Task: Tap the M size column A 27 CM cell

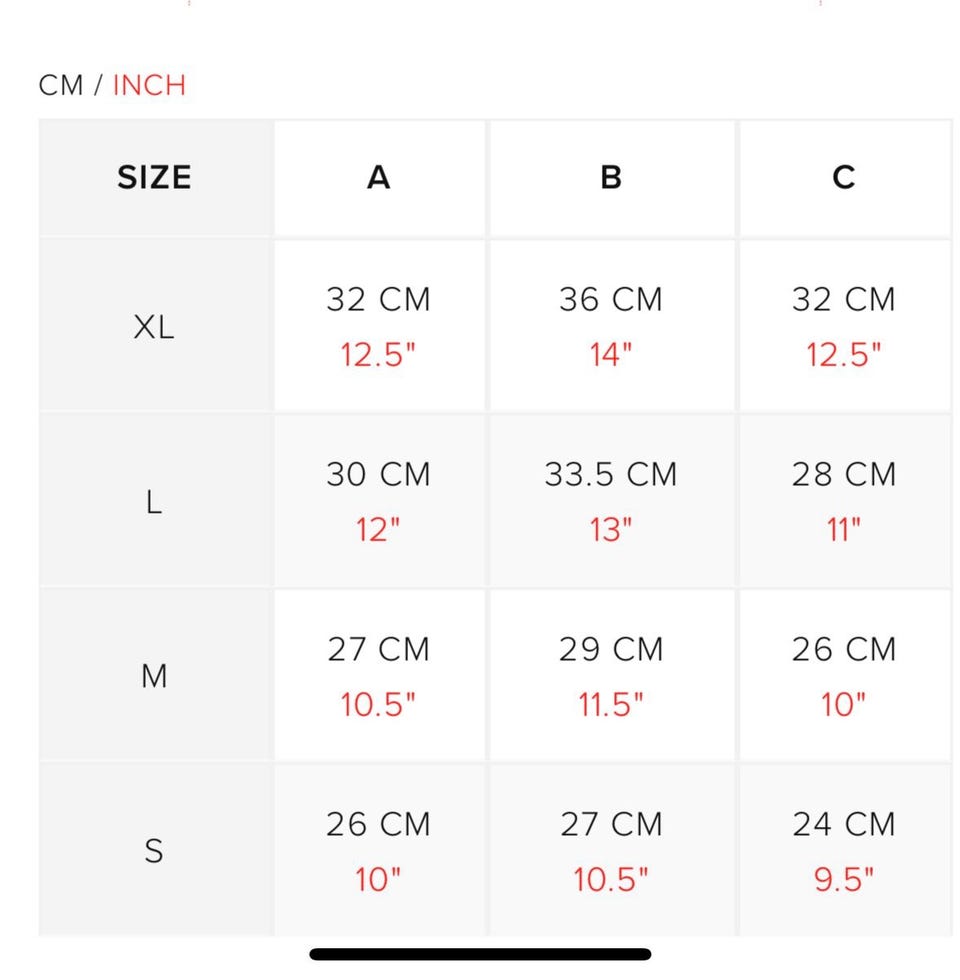Action: pos(378,676)
